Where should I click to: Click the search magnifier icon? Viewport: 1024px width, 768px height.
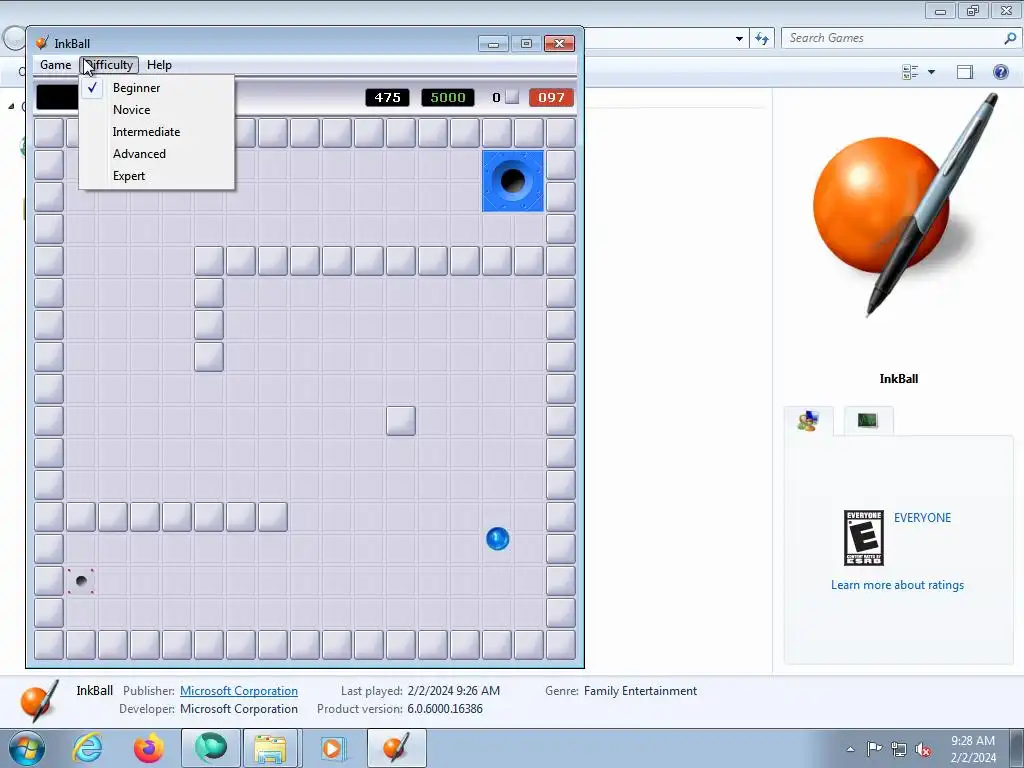pos(1010,38)
